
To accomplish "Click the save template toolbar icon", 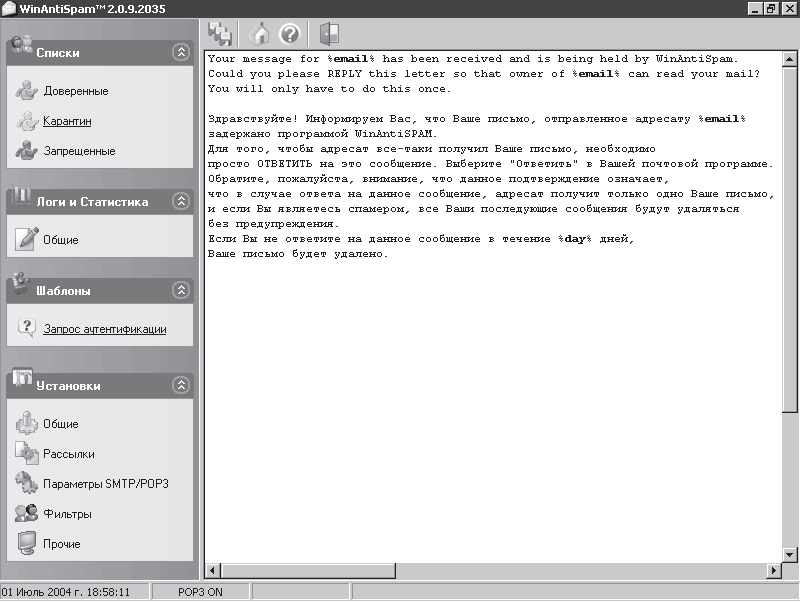I will point(220,34).
